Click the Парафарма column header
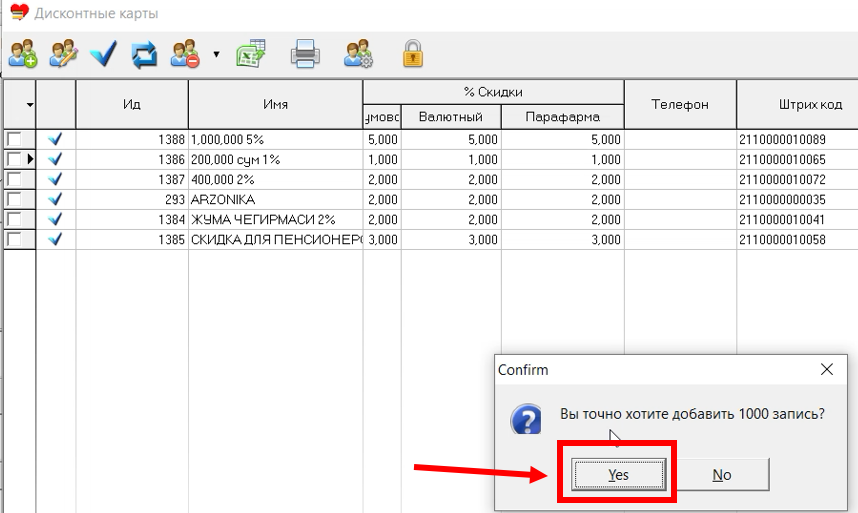 tap(563, 116)
